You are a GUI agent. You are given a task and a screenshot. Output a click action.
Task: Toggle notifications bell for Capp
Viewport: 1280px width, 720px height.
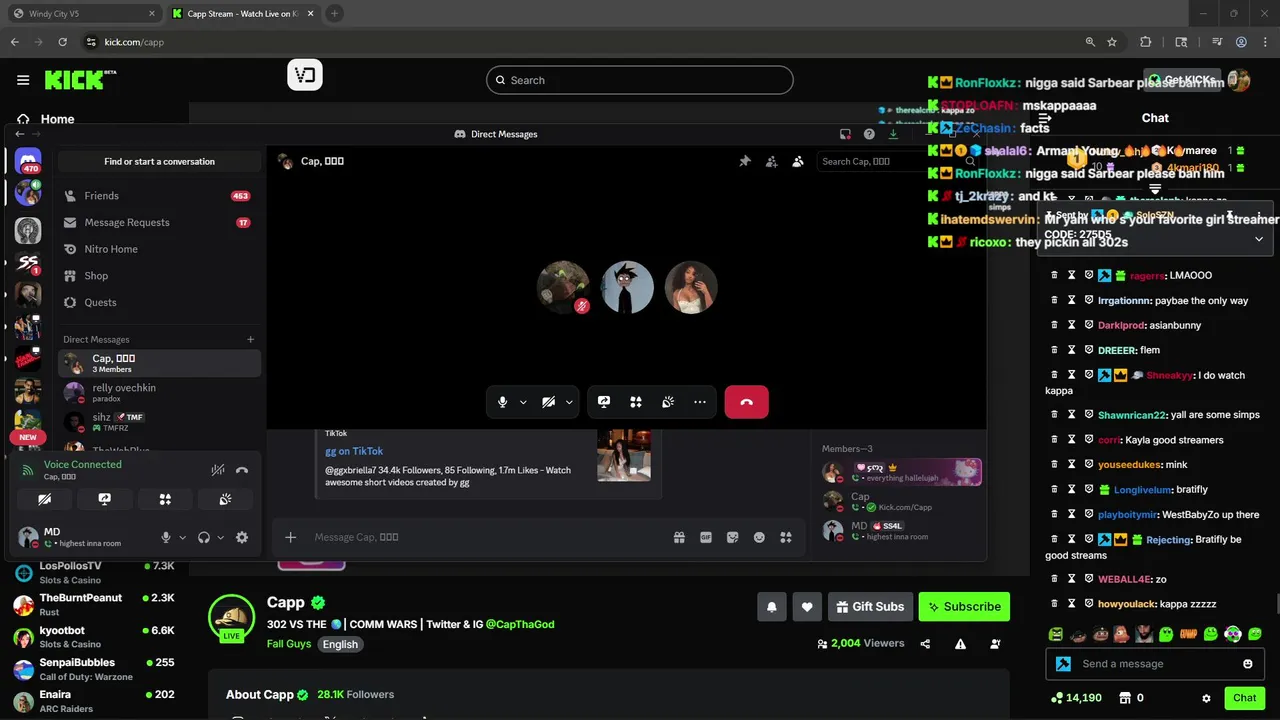pyautogui.click(x=772, y=607)
